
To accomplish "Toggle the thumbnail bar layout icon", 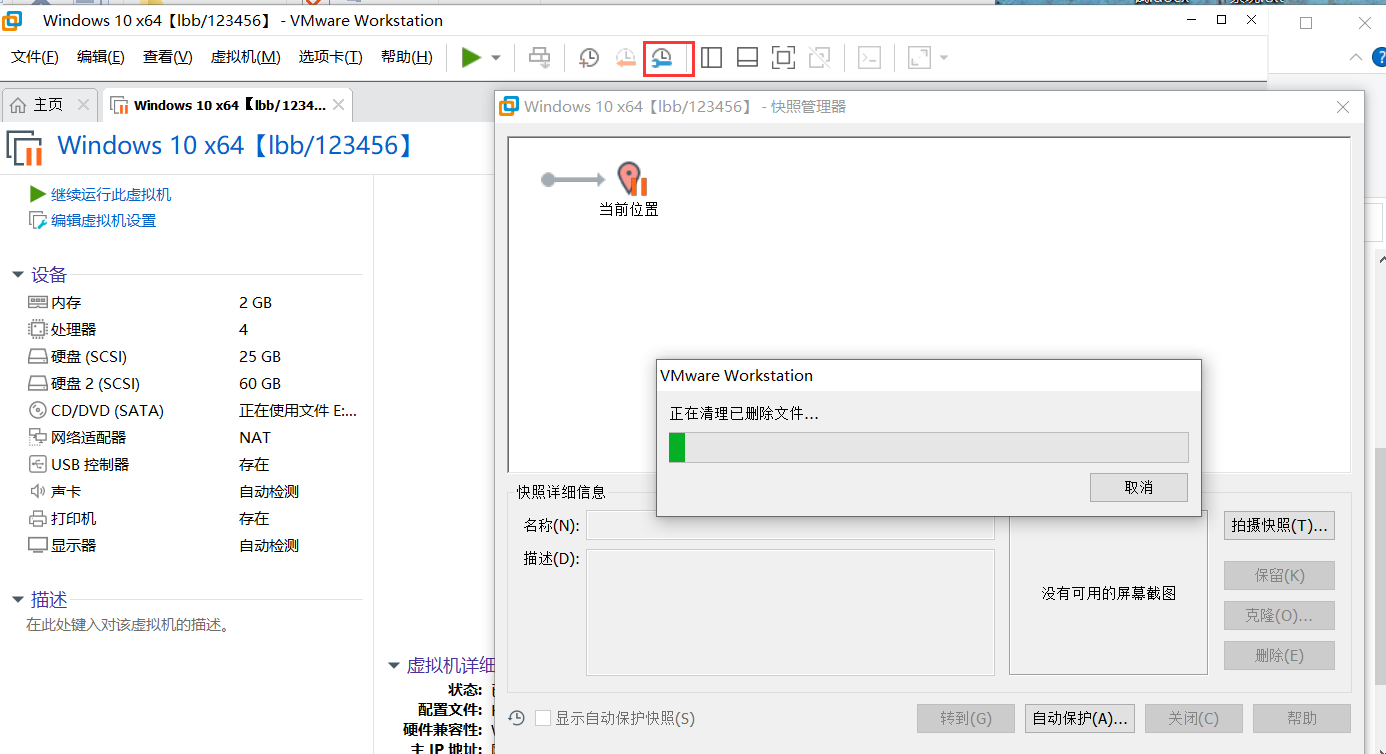I will [x=747, y=58].
